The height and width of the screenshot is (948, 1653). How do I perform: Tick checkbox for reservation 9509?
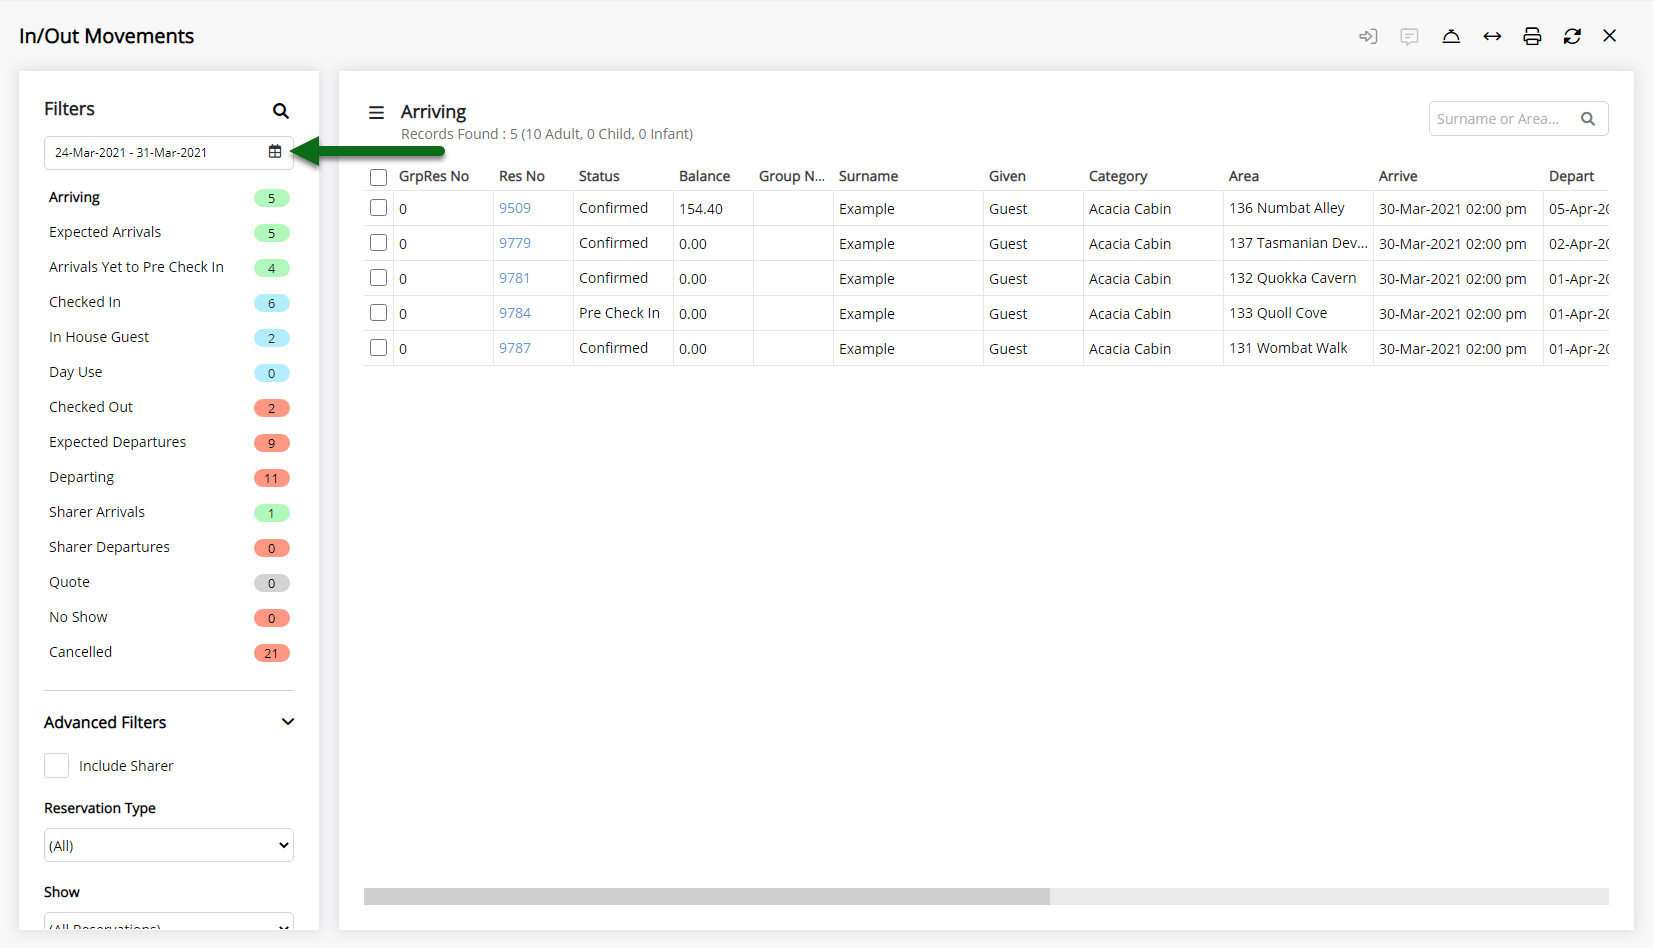pos(378,208)
